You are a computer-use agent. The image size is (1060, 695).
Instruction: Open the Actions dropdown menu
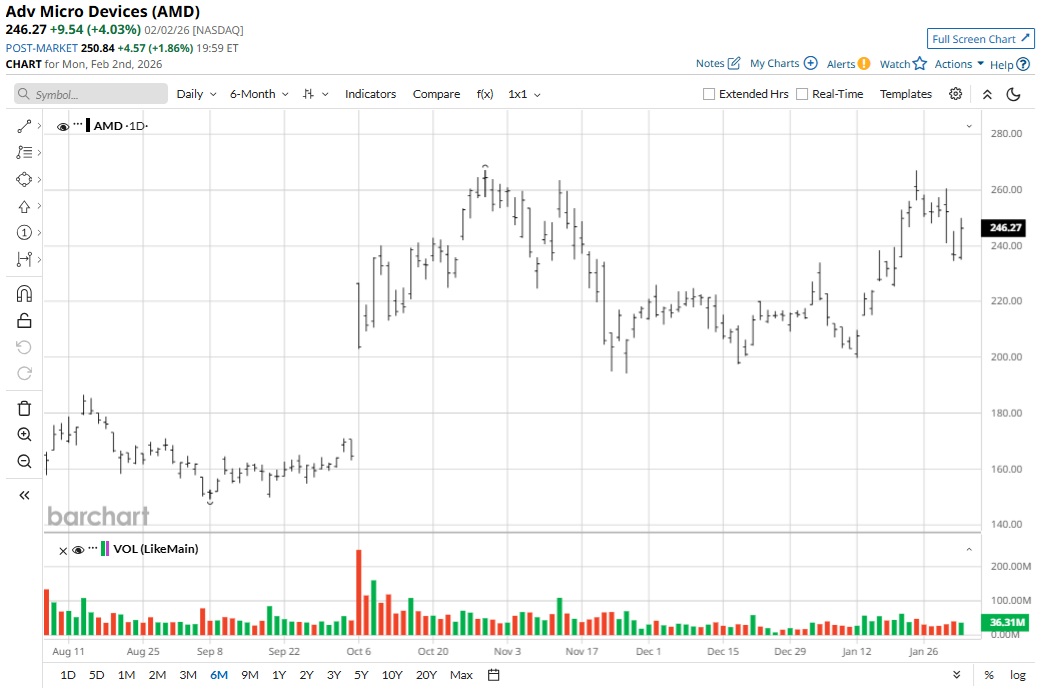959,64
